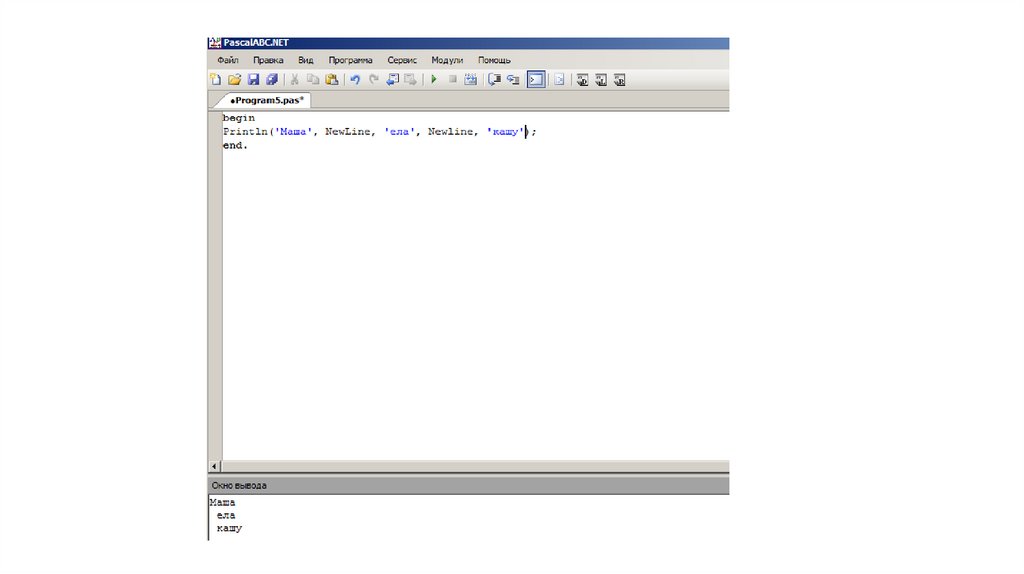Open file using the folder icon
Screen dimensions: 1024x574
(x=234, y=80)
